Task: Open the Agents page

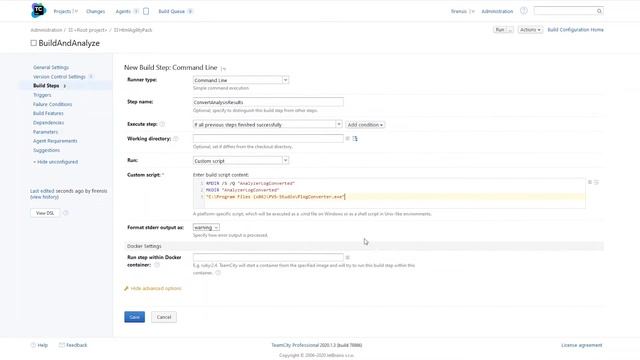Action: tap(123, 11)
